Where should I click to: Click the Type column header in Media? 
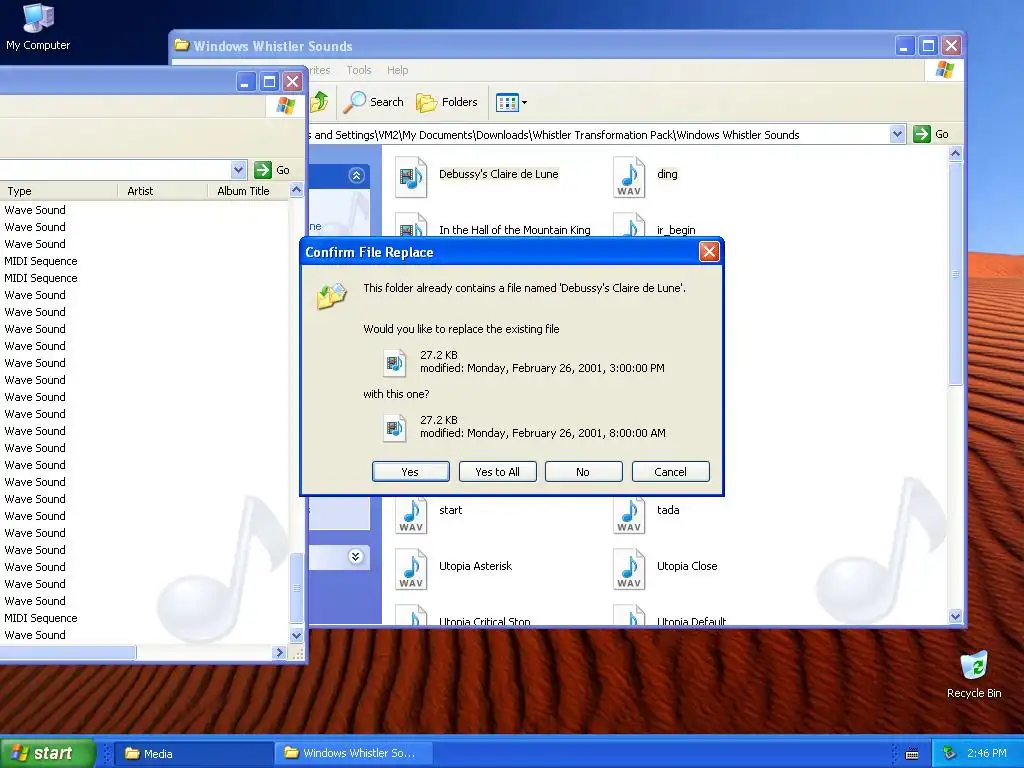point(59,191)
